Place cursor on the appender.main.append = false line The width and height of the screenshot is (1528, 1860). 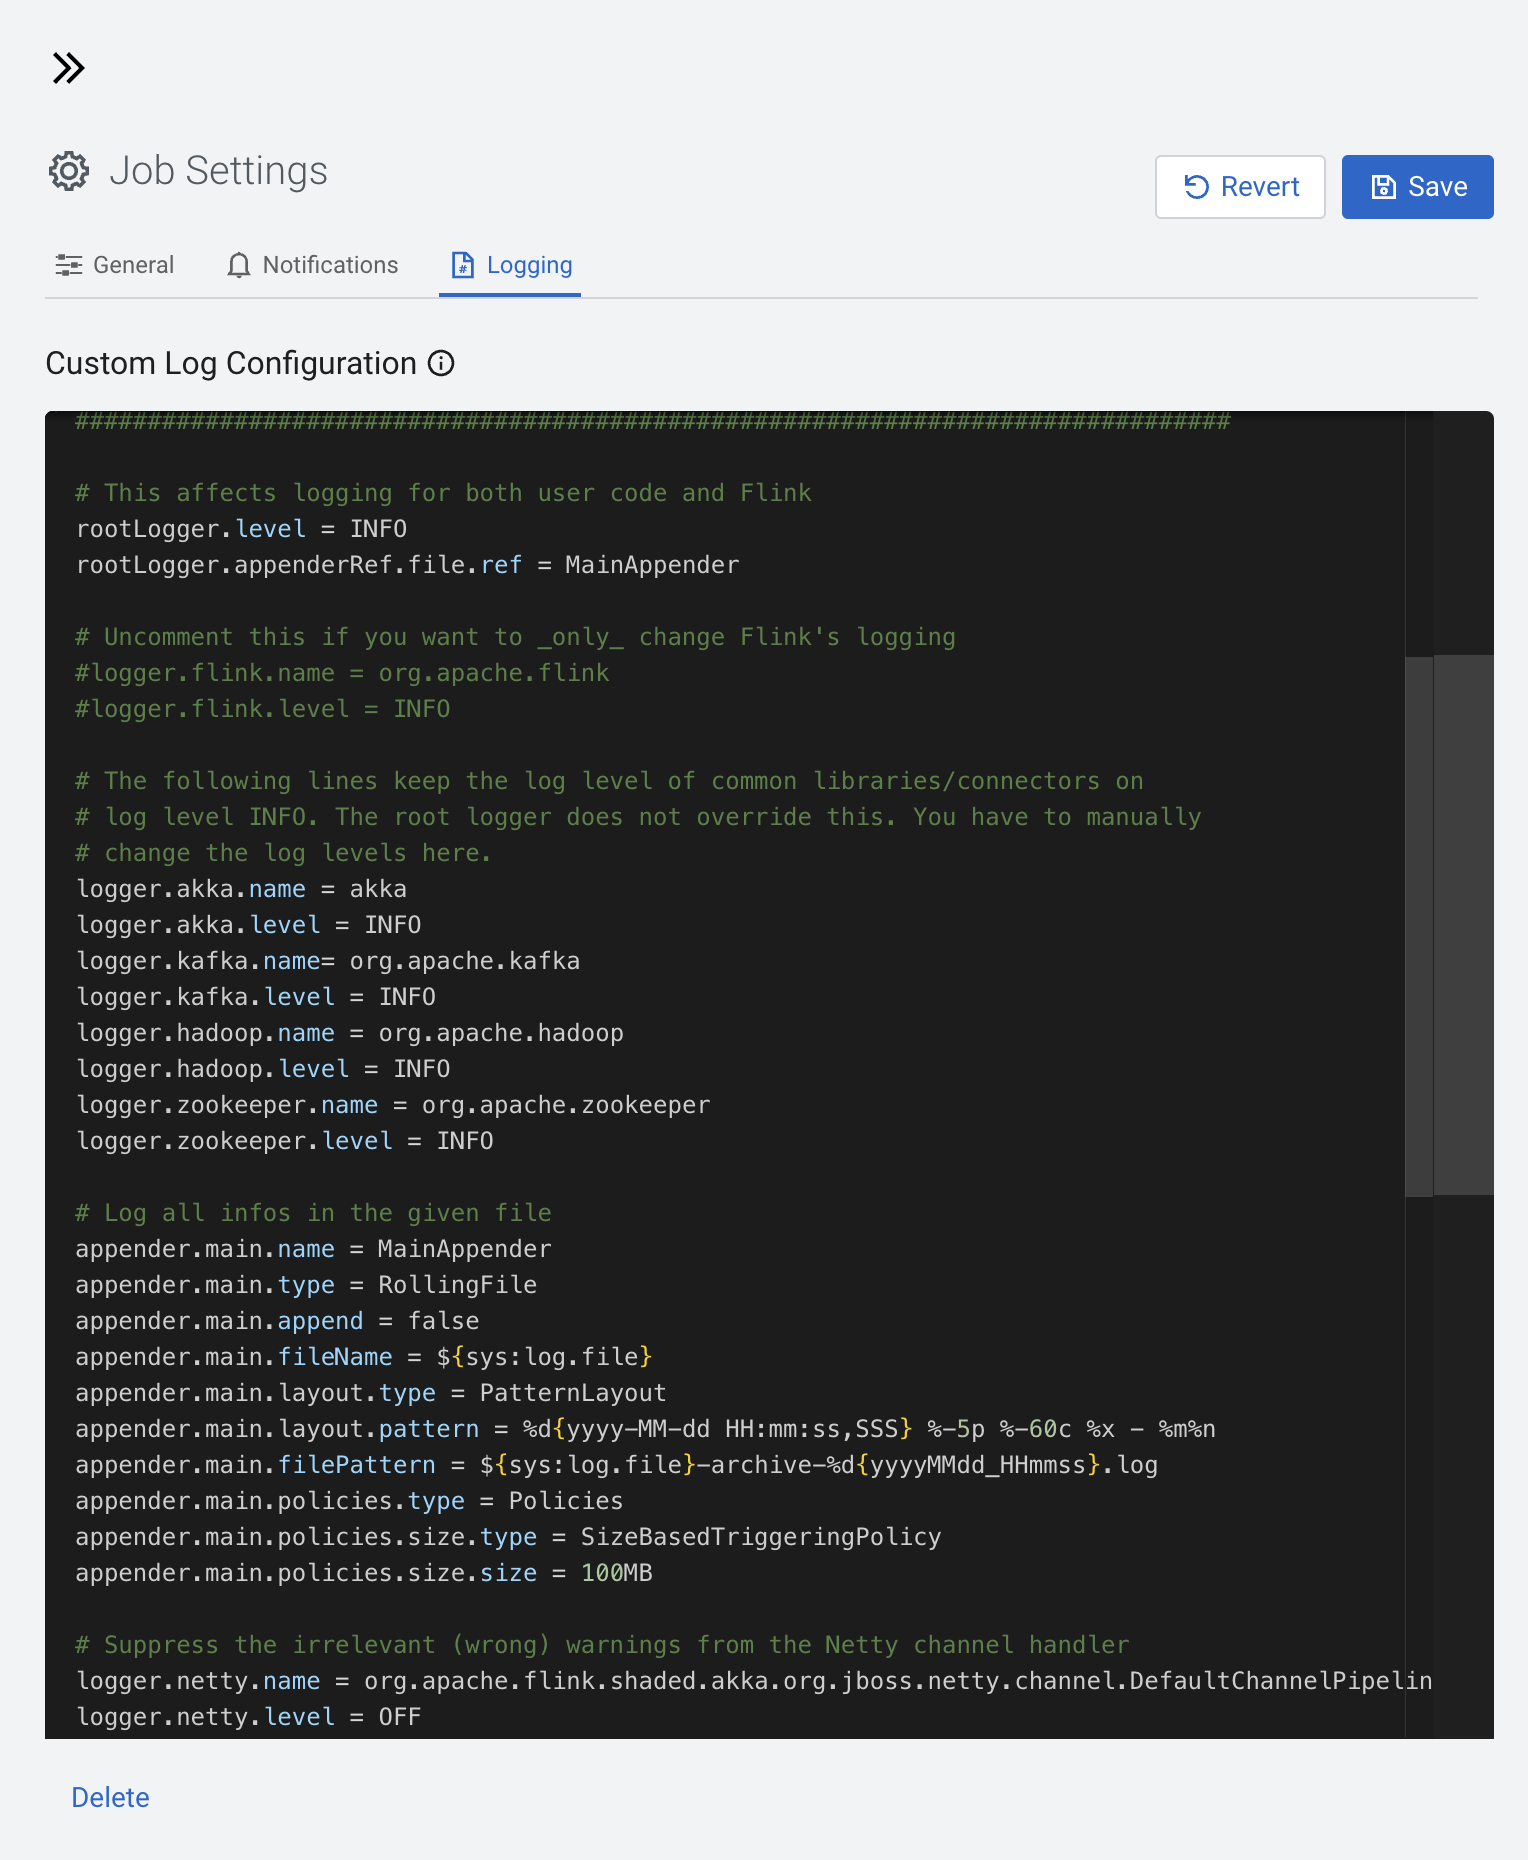point(277,1321)
